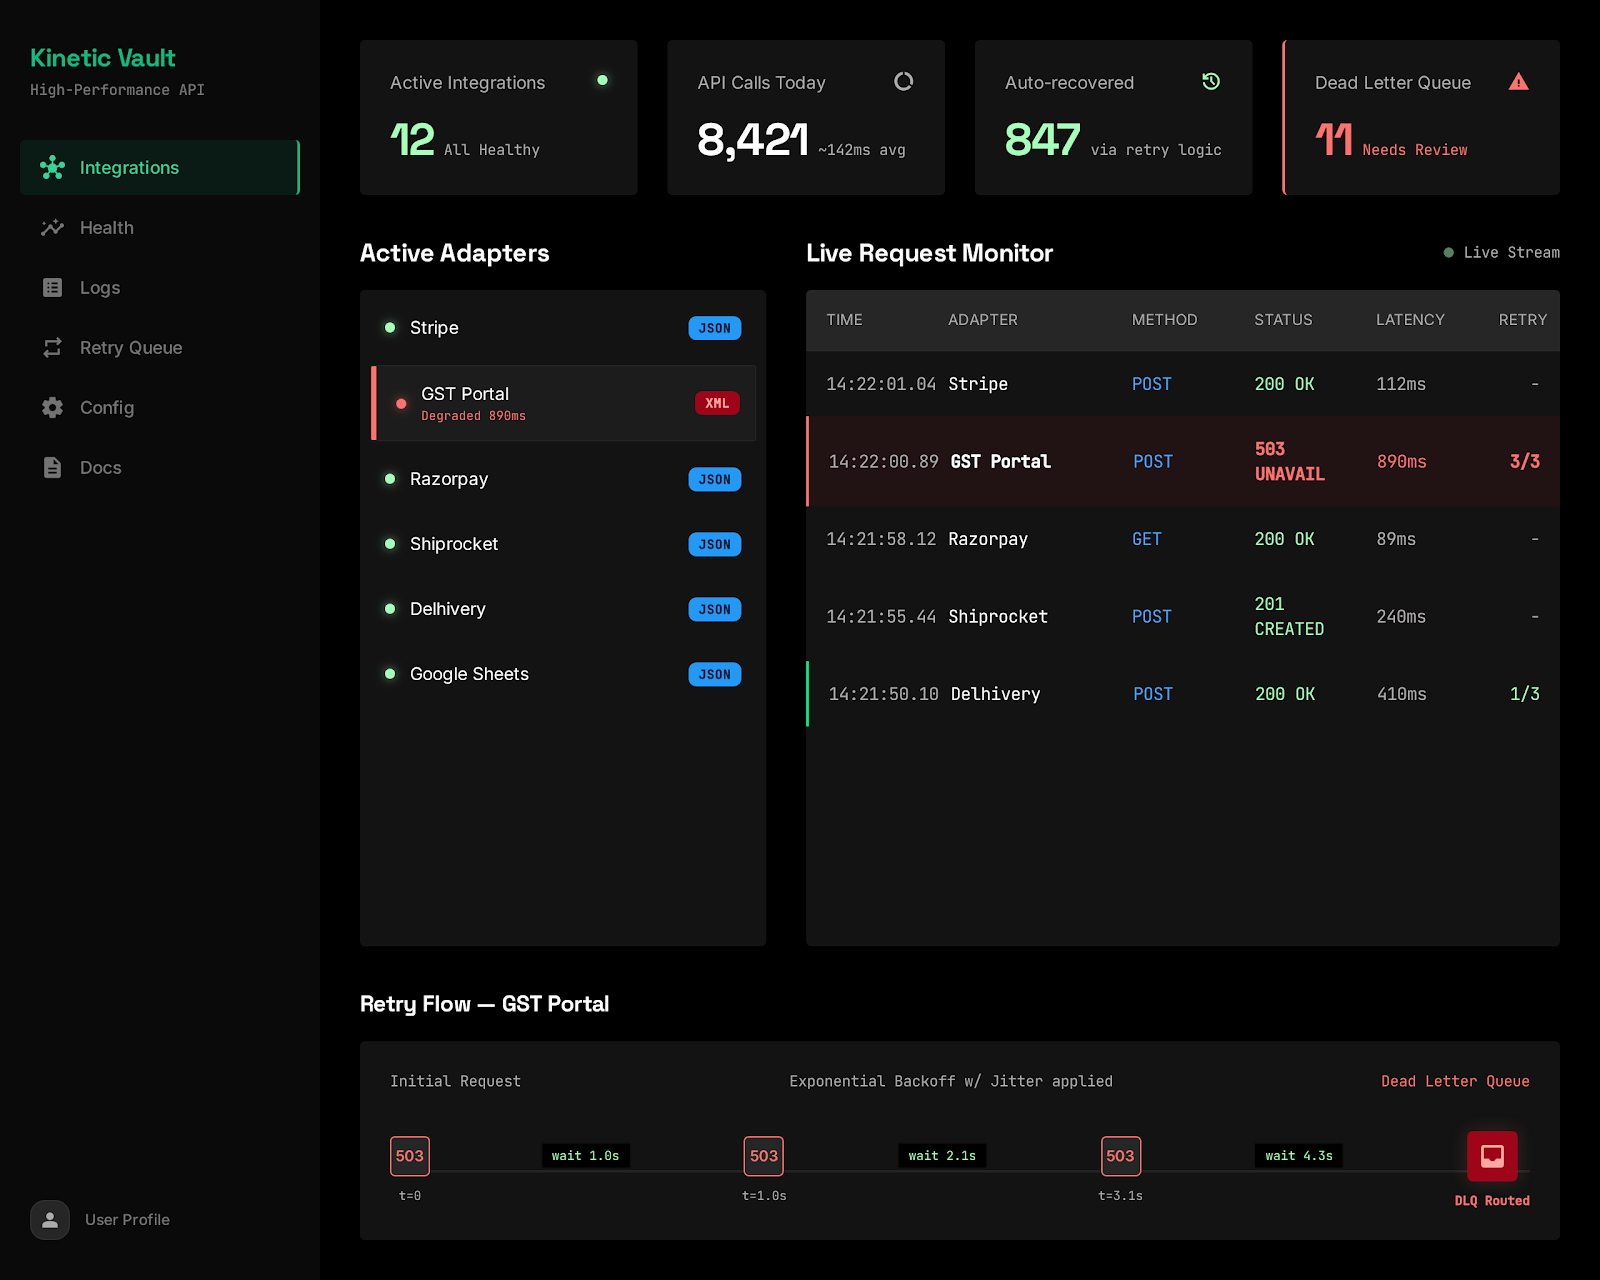The width and height of the screenshot is (1600, 1280).
Task: Click the Config gear icon
Action: (52, 408)
